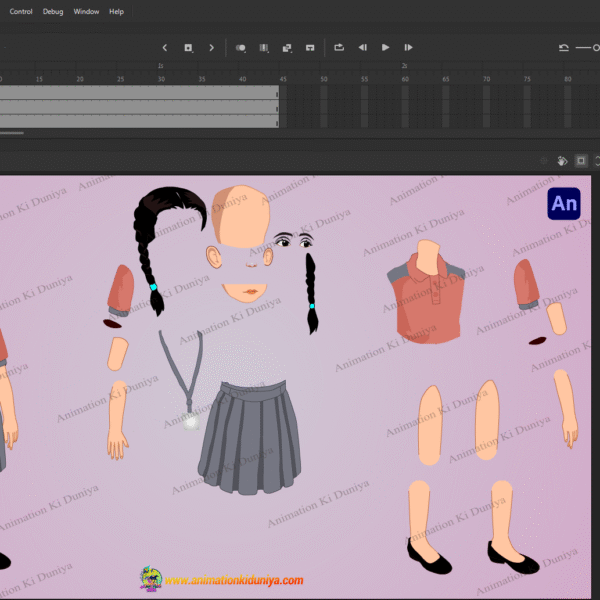Select the bald head shape

coord(241,216)
